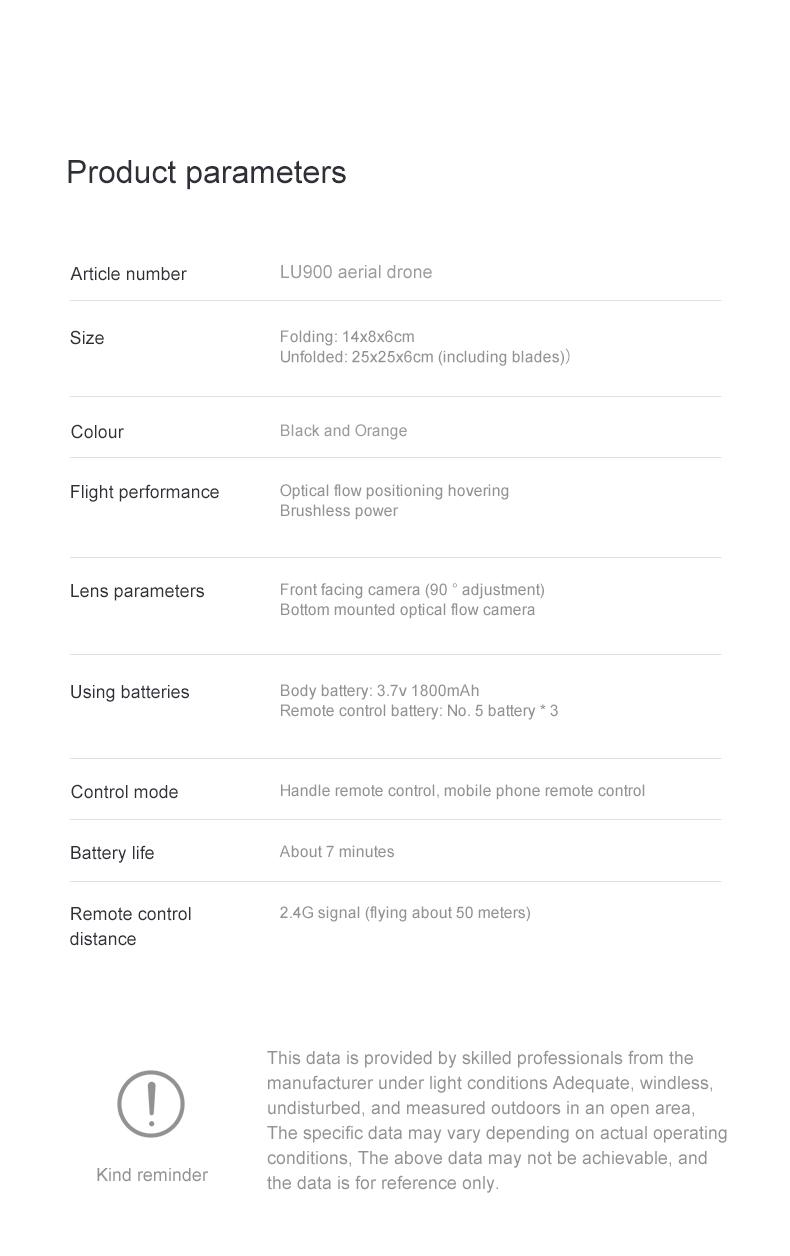Click the 2.4G signal range text
Screen dimensions: 790x1256
point(405,913)
